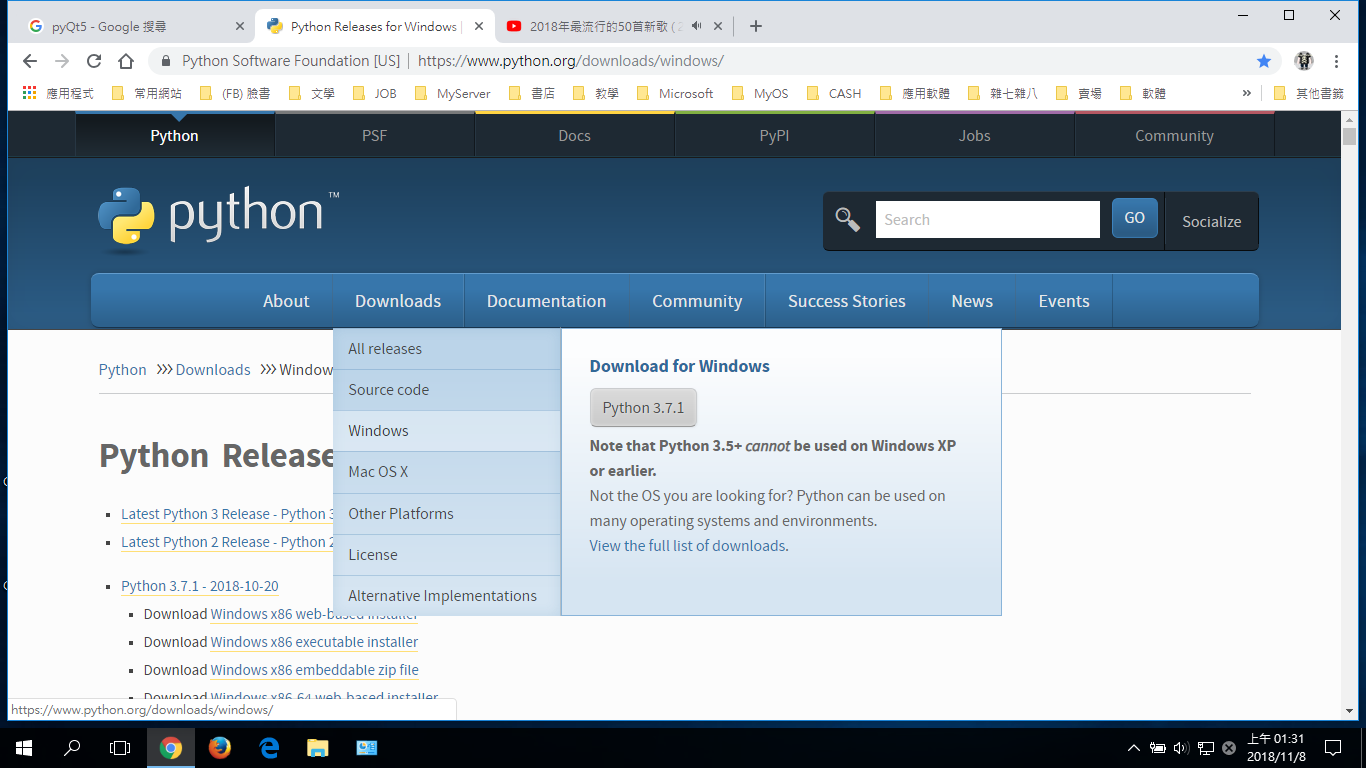This screenshot has width=1366, height=768.
Task: Select Source code in Downloads menu
Action: pyautogui.click(x=447, y=390)
